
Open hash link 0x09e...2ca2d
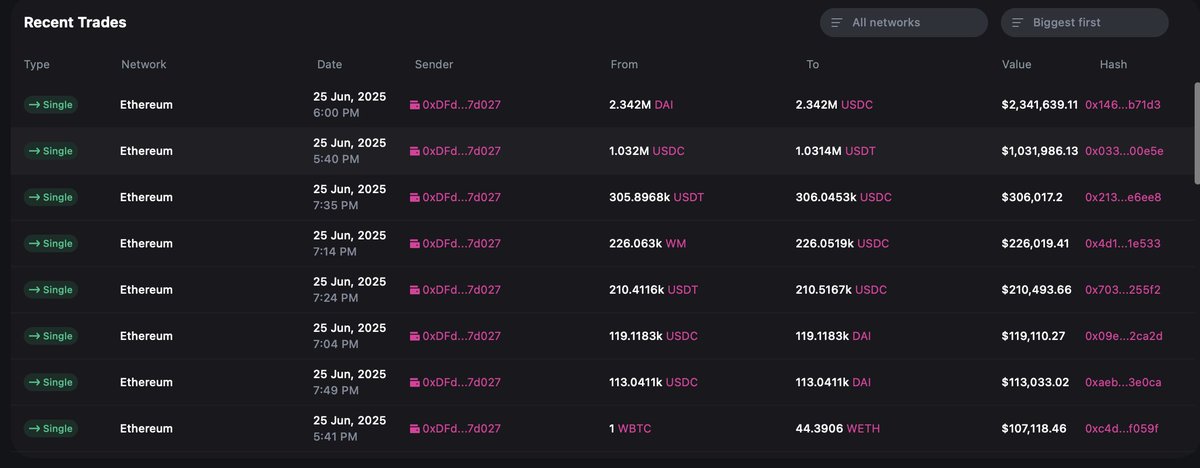coord(1124,336)
